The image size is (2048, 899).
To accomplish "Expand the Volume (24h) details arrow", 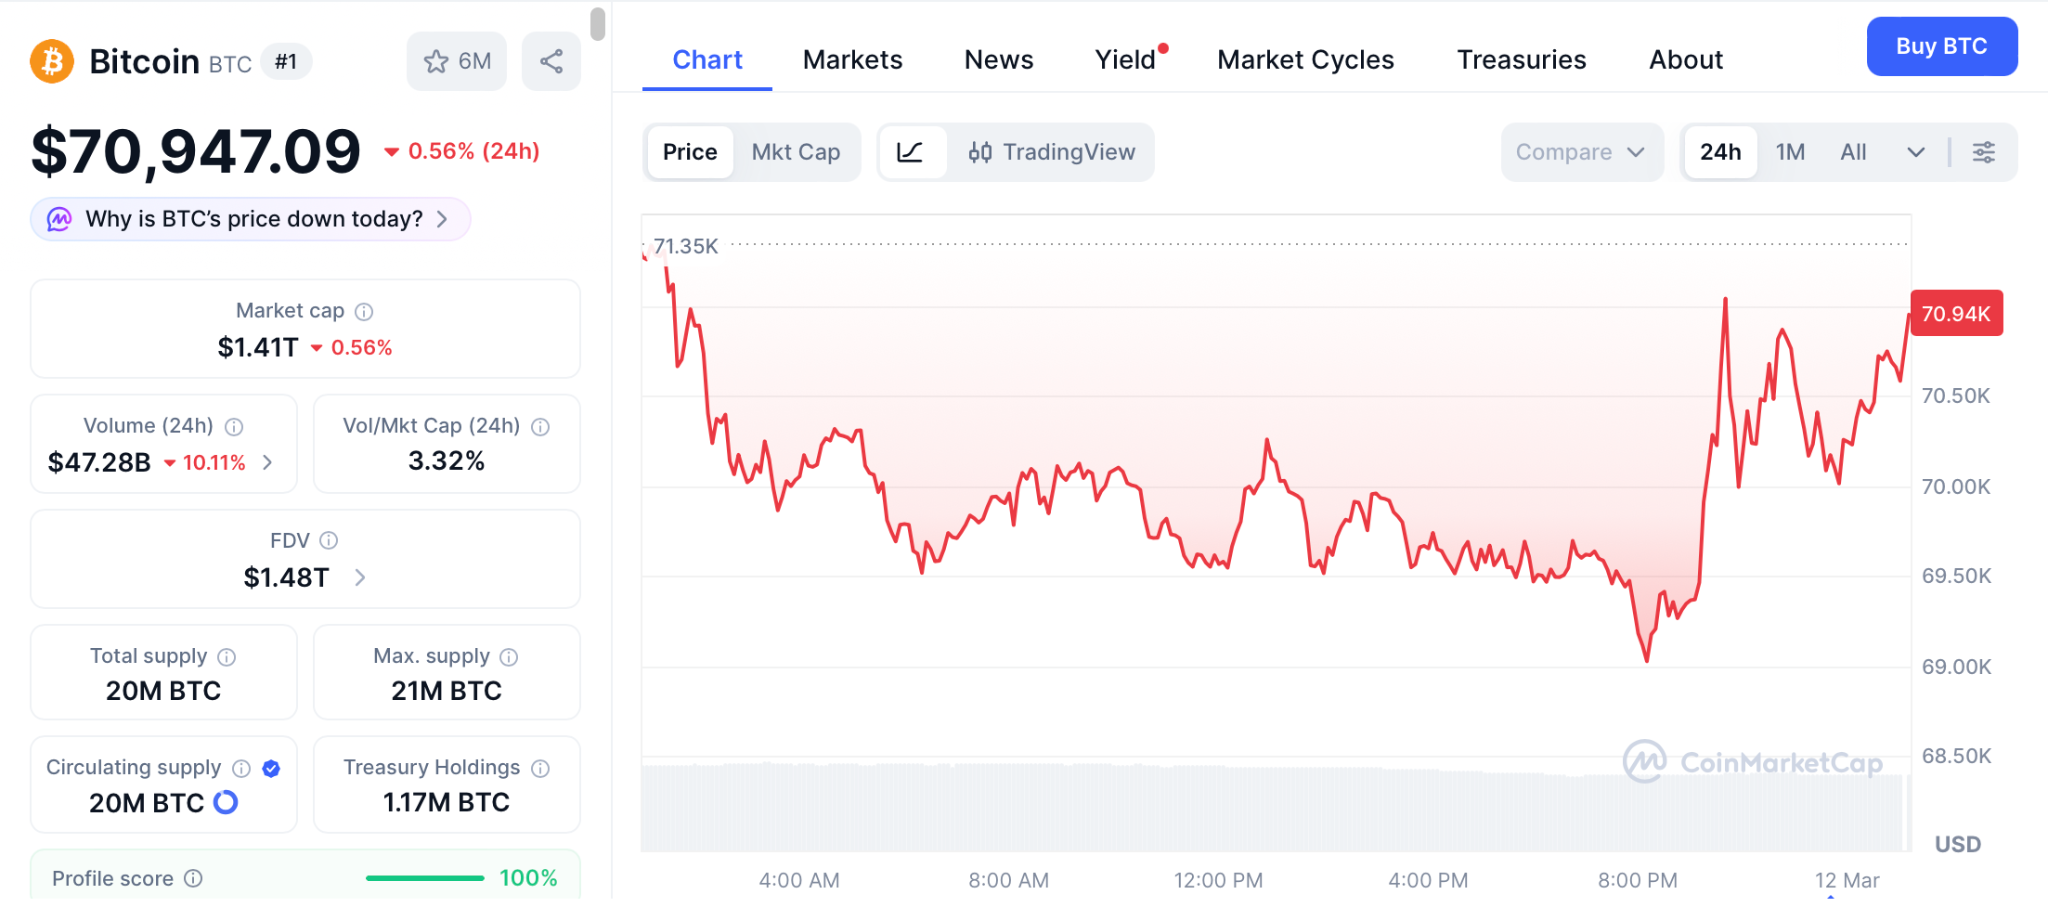I will 268,462.
